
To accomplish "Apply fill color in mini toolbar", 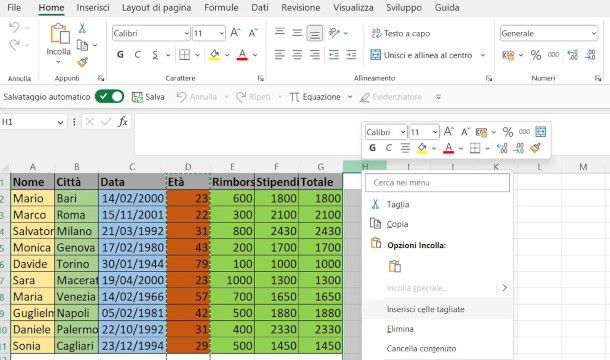I will point(422,148).
